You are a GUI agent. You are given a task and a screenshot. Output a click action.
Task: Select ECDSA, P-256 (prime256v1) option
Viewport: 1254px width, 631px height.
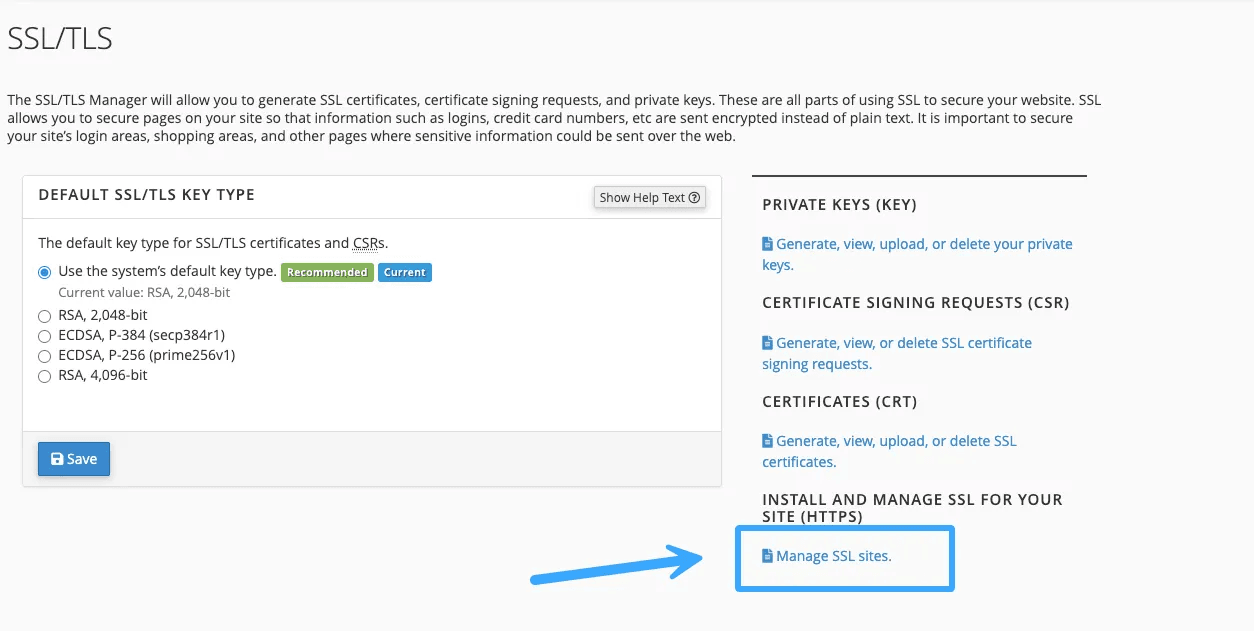click(44, 355)
